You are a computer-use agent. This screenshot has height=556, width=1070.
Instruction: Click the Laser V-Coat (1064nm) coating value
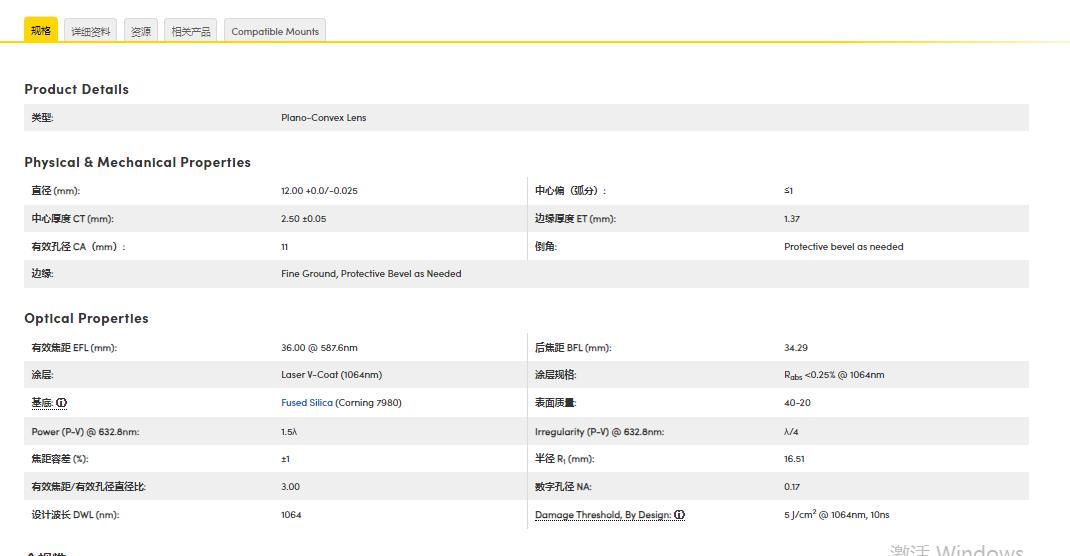[331, 375]
